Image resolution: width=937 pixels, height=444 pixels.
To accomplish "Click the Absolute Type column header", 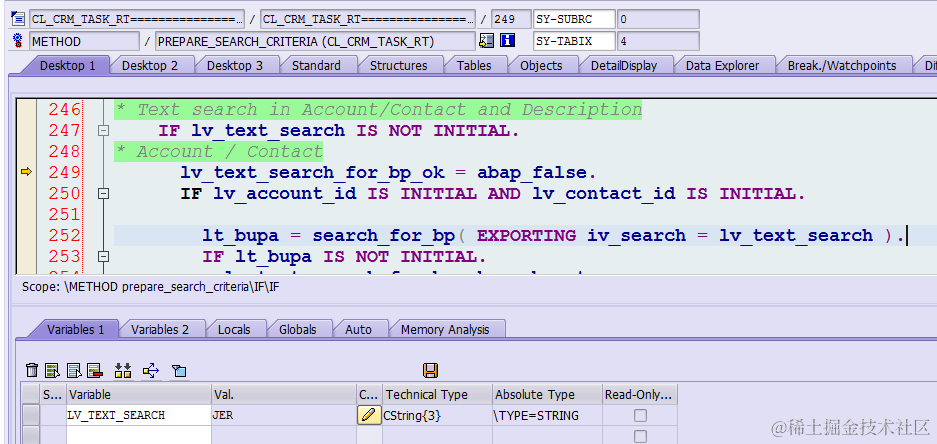I will pos(547,394).
